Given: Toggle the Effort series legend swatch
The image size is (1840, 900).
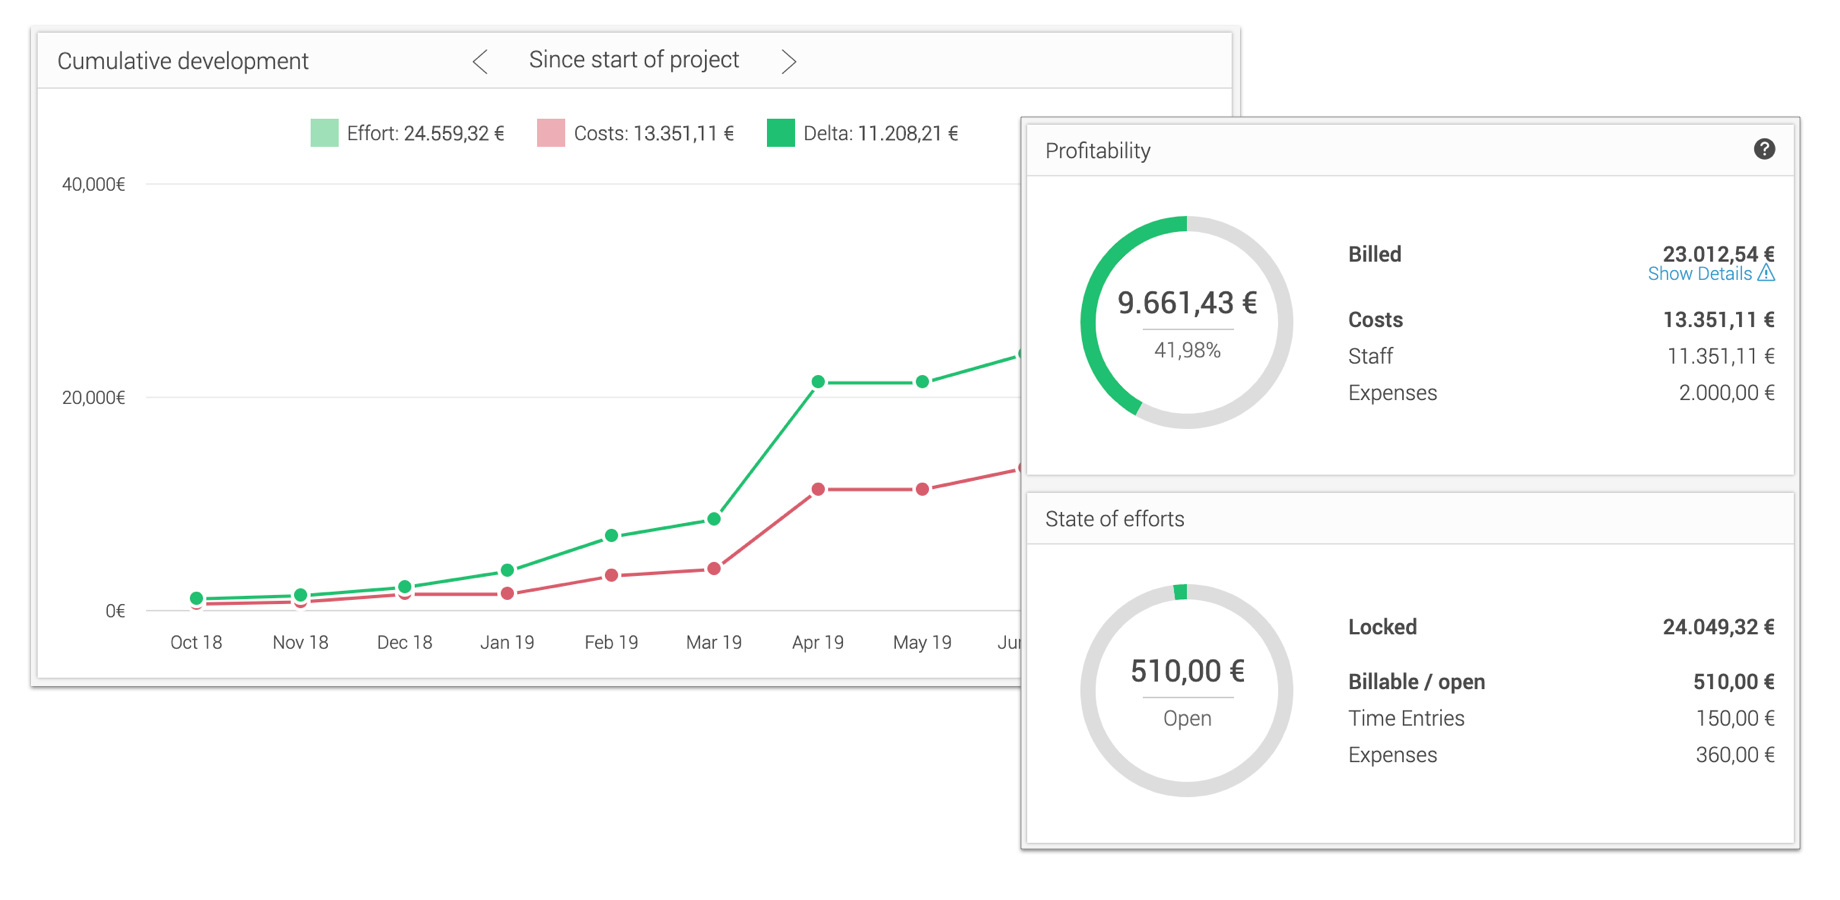Looking at the screenshot, I should 325,133.
